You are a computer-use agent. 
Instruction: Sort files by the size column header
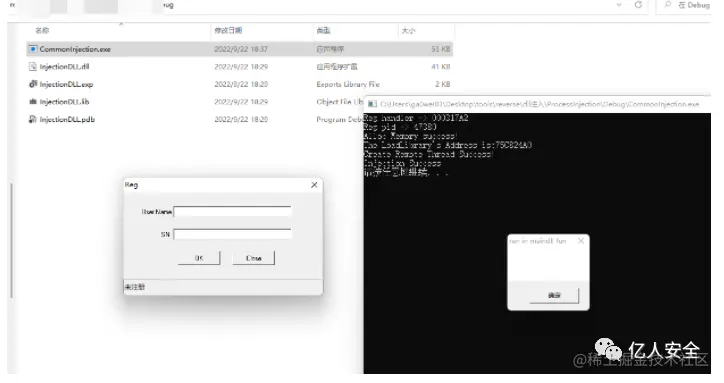(408, 30)
